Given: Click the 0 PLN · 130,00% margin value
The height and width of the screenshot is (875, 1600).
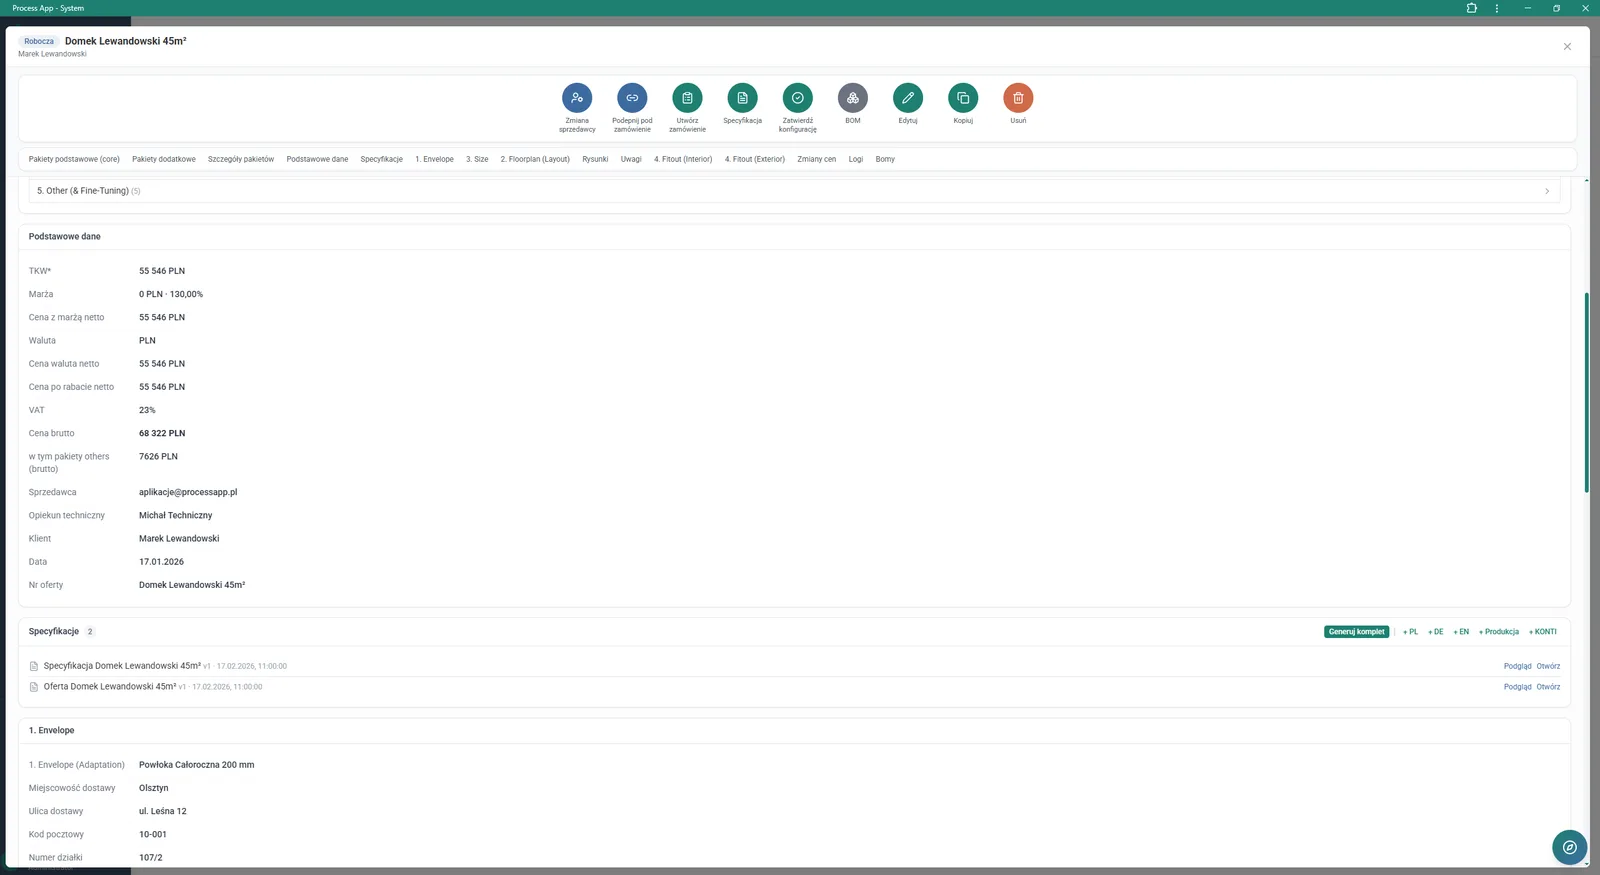Looking at the screenshot, I should (171, 294).
